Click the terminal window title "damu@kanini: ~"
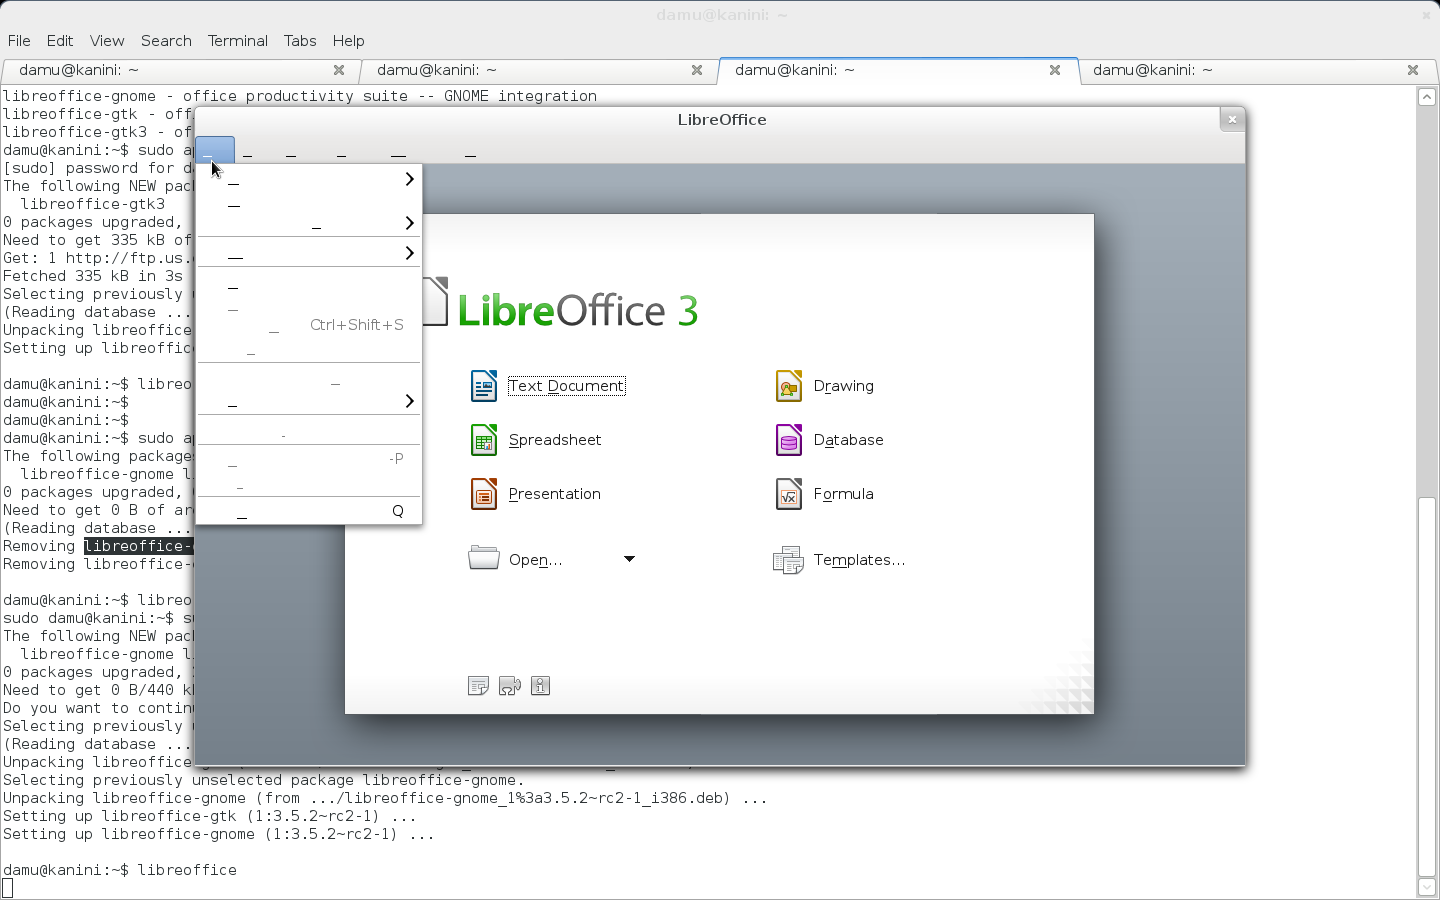Image resolution: width=1440 pixels, height=900 pixels. [x=721, y=15]
